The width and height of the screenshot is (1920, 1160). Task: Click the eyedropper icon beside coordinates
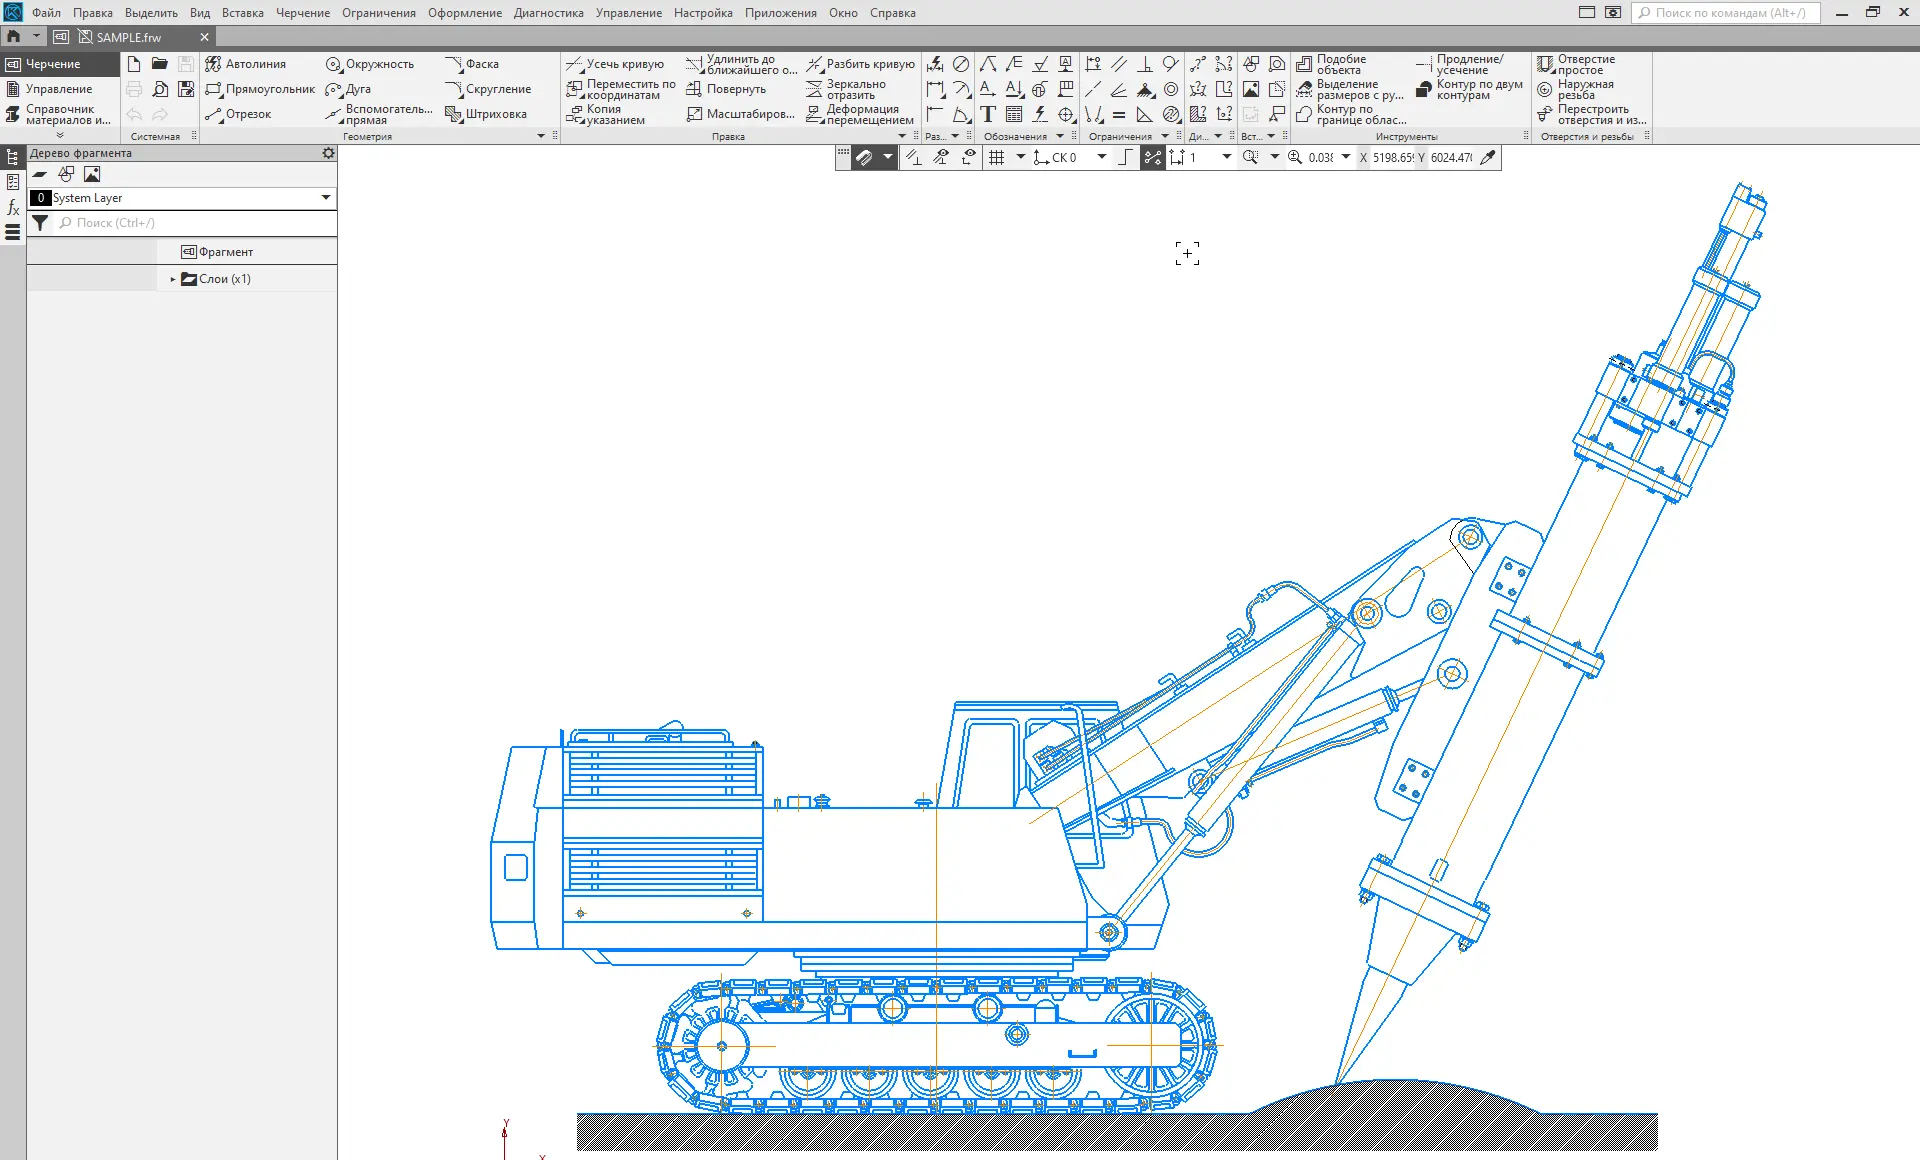click(1488, 157)
